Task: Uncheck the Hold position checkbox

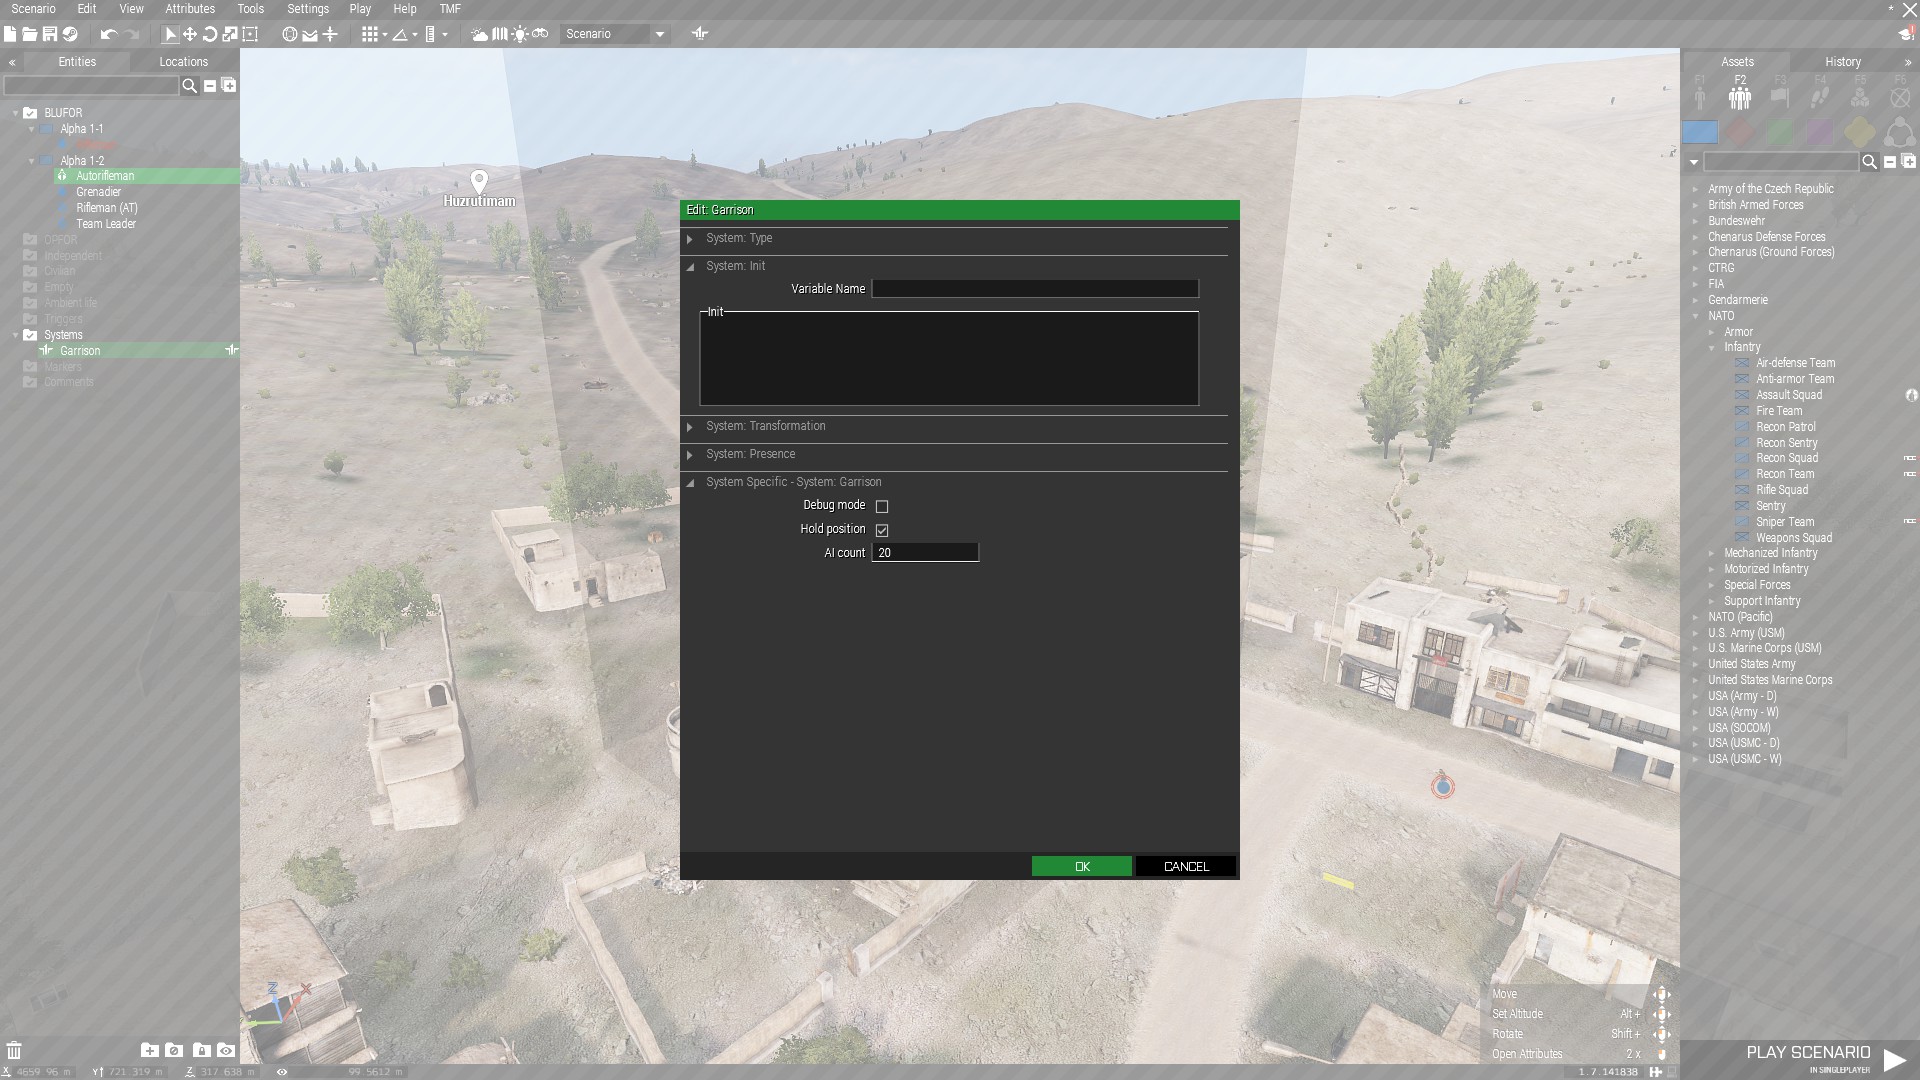Action: (882, 530)
